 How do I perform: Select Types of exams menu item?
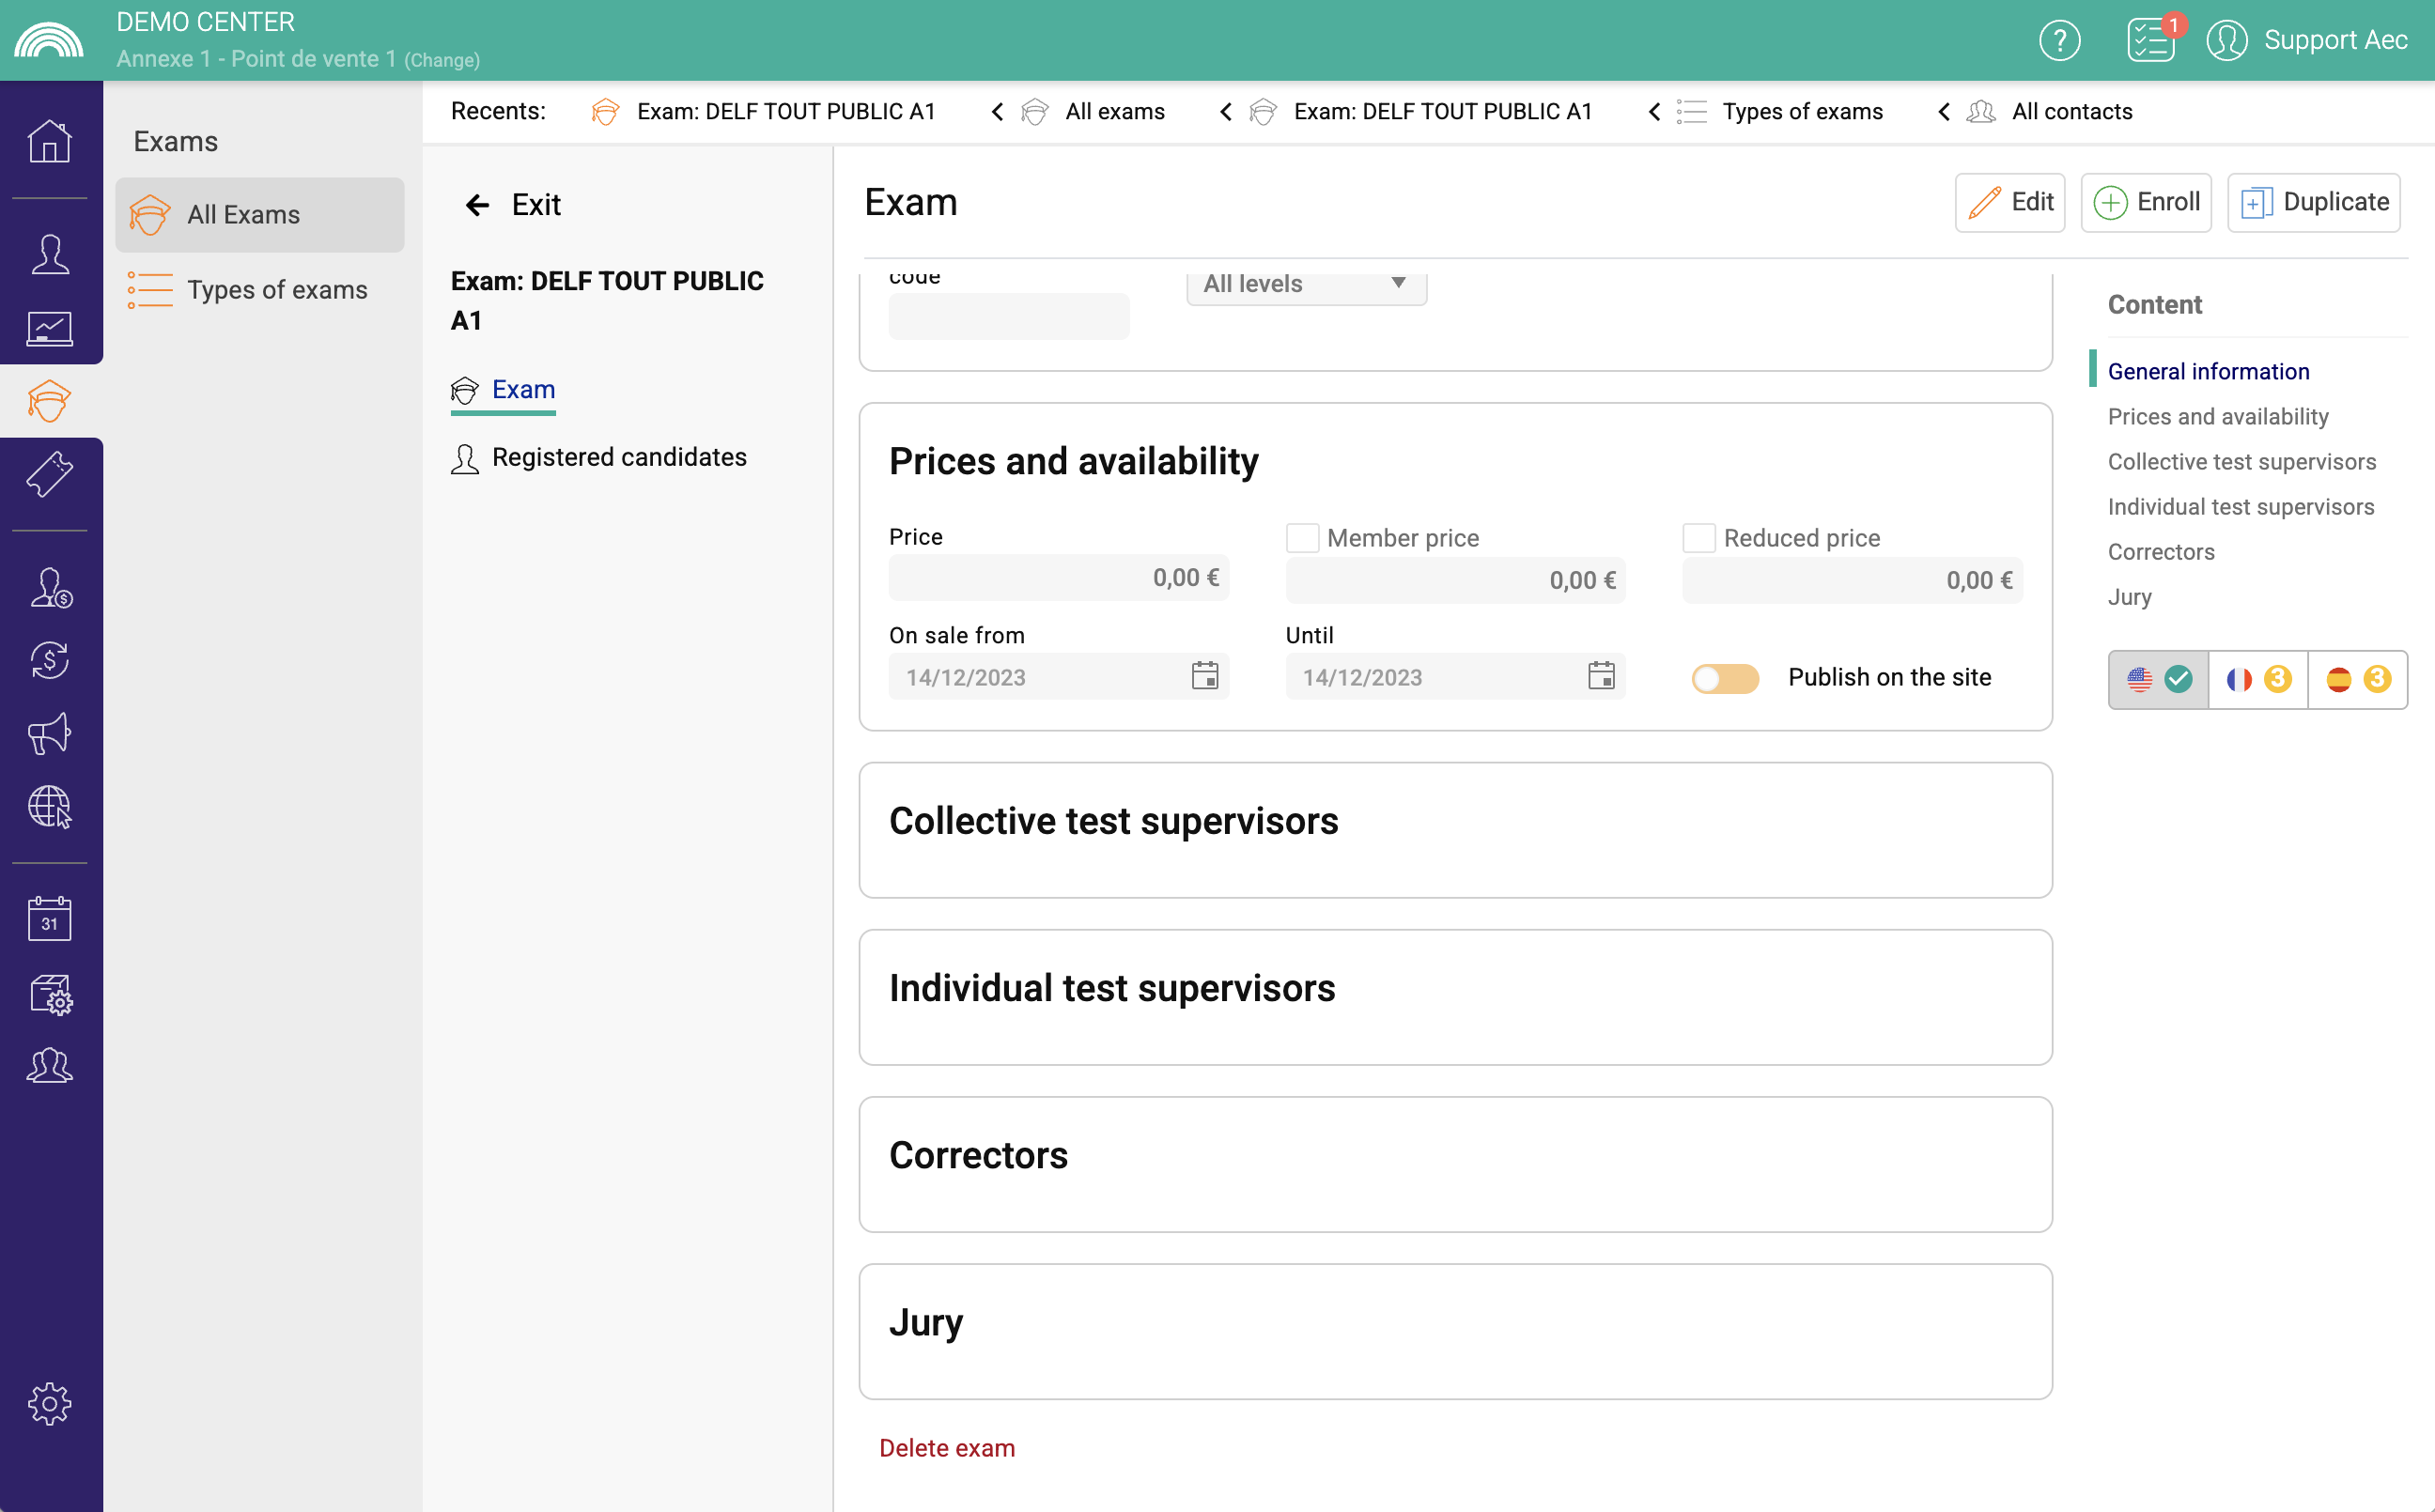277,290
